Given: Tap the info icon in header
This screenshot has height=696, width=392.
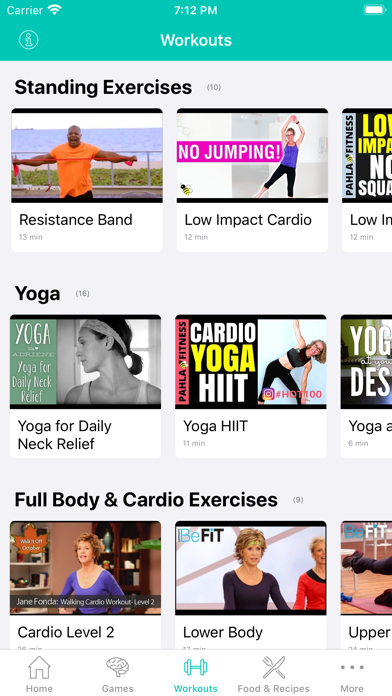Looking at the screenshot, I should tap(28, 40).
